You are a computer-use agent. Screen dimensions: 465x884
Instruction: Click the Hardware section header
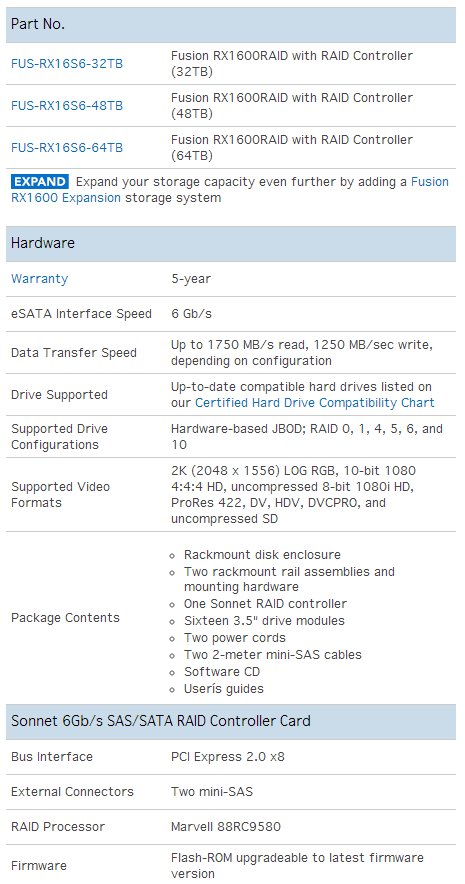click(x=231, y=244)
